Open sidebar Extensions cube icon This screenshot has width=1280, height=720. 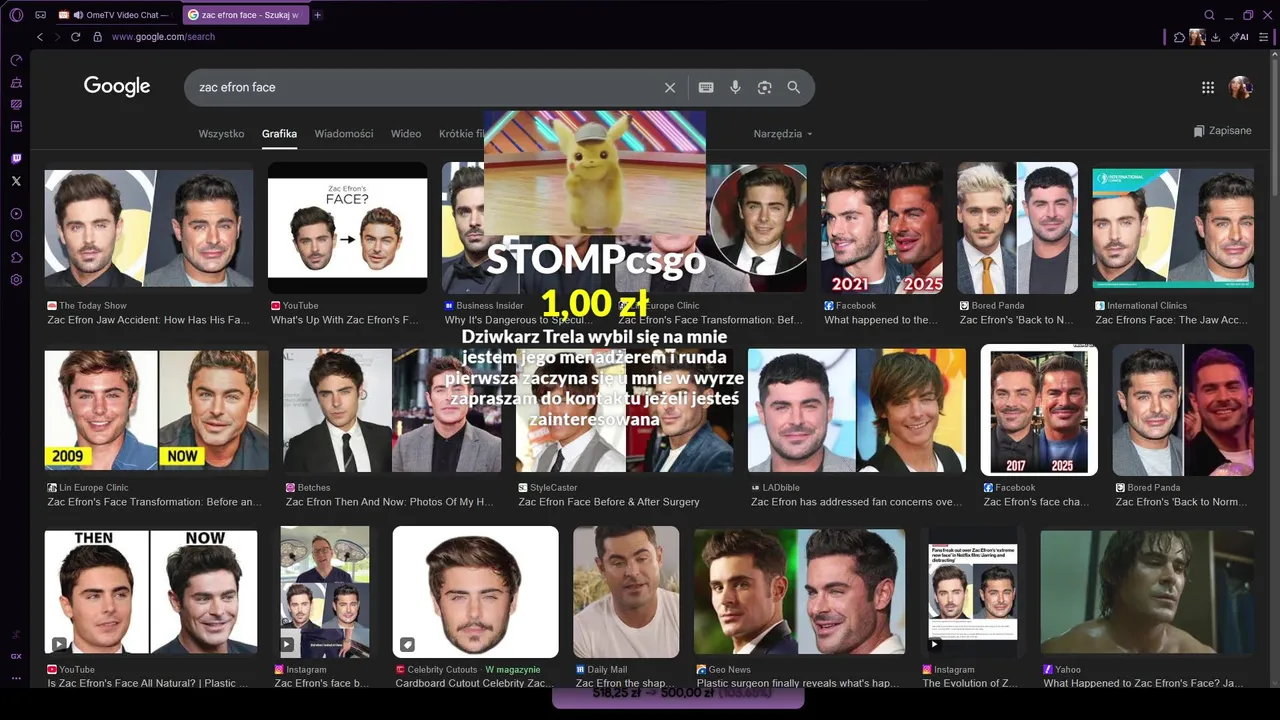[16, 258]
